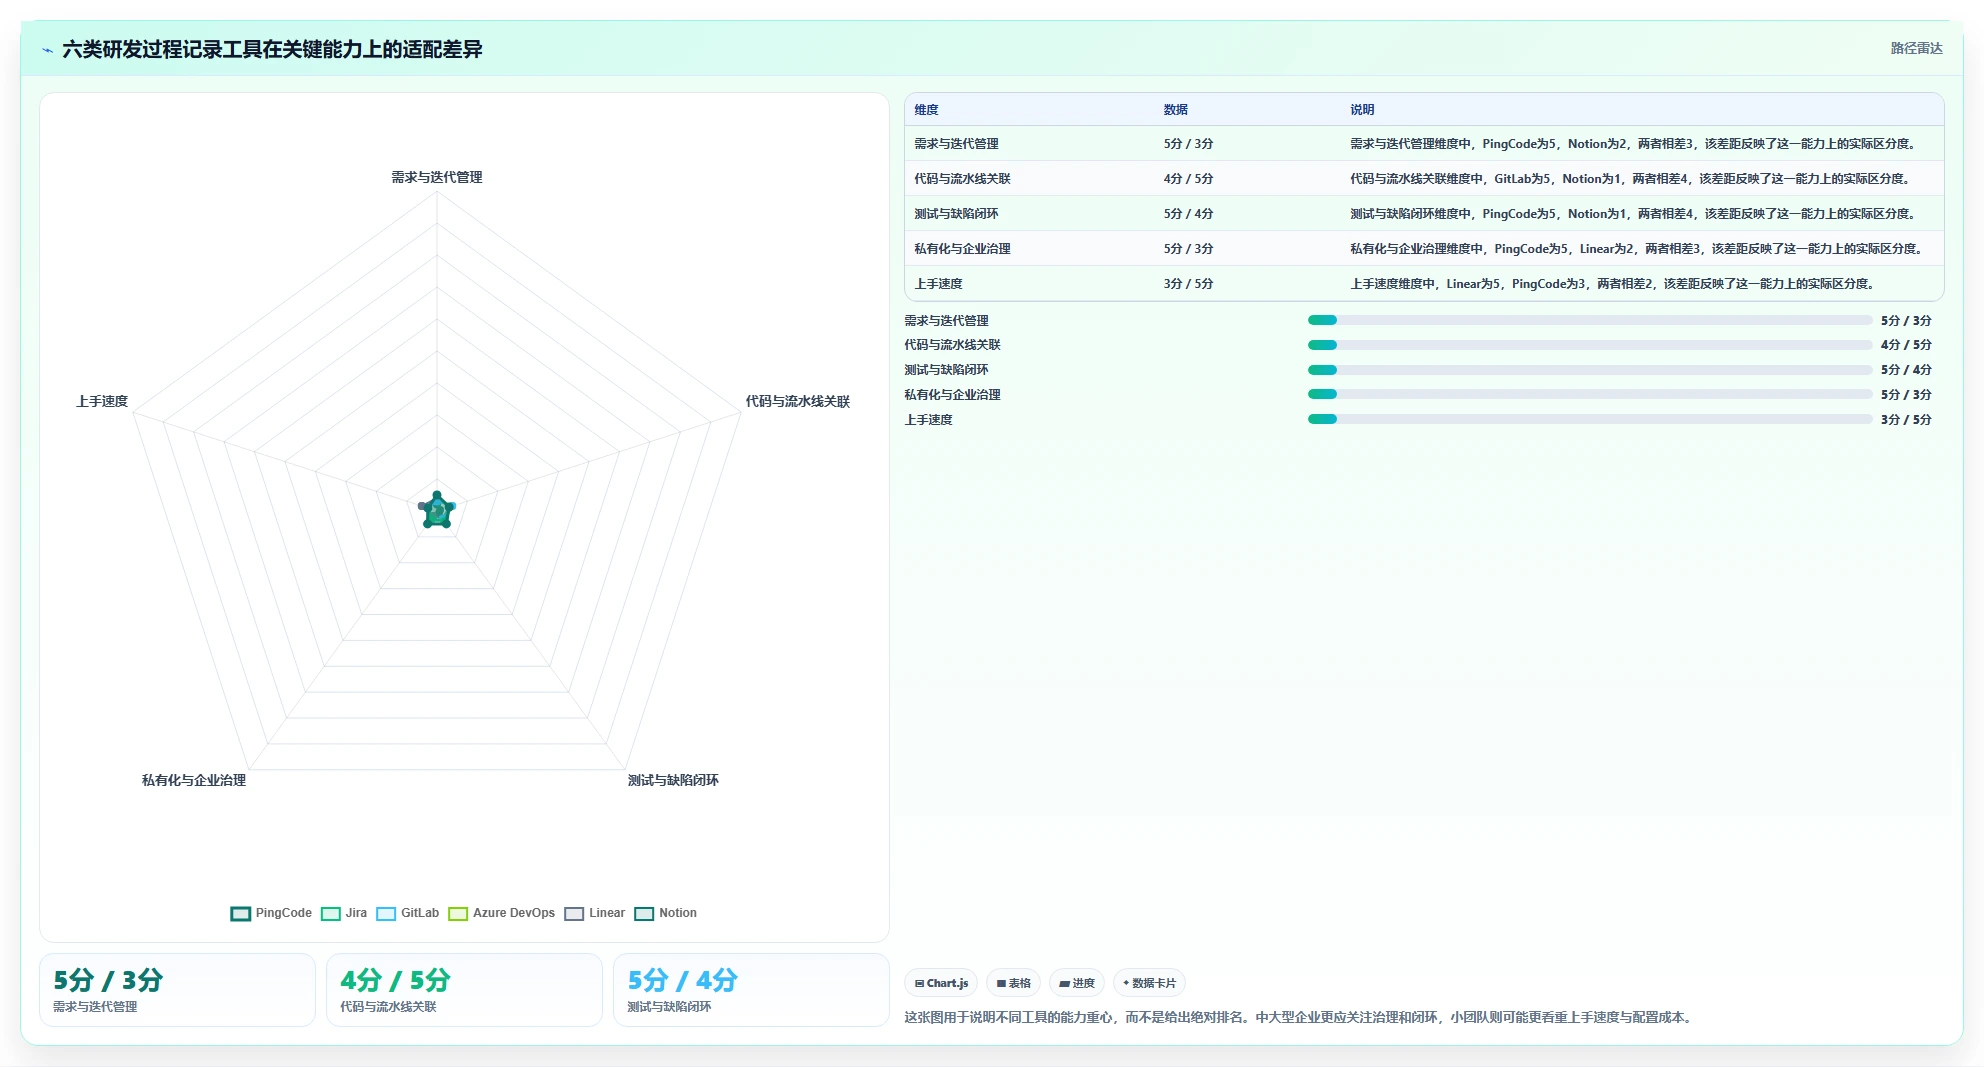The height and width of the screenshot is (1067, 1984).
Task: Click the 需求与迭代管理 progress bar
Action: [x=1590, y=320]
